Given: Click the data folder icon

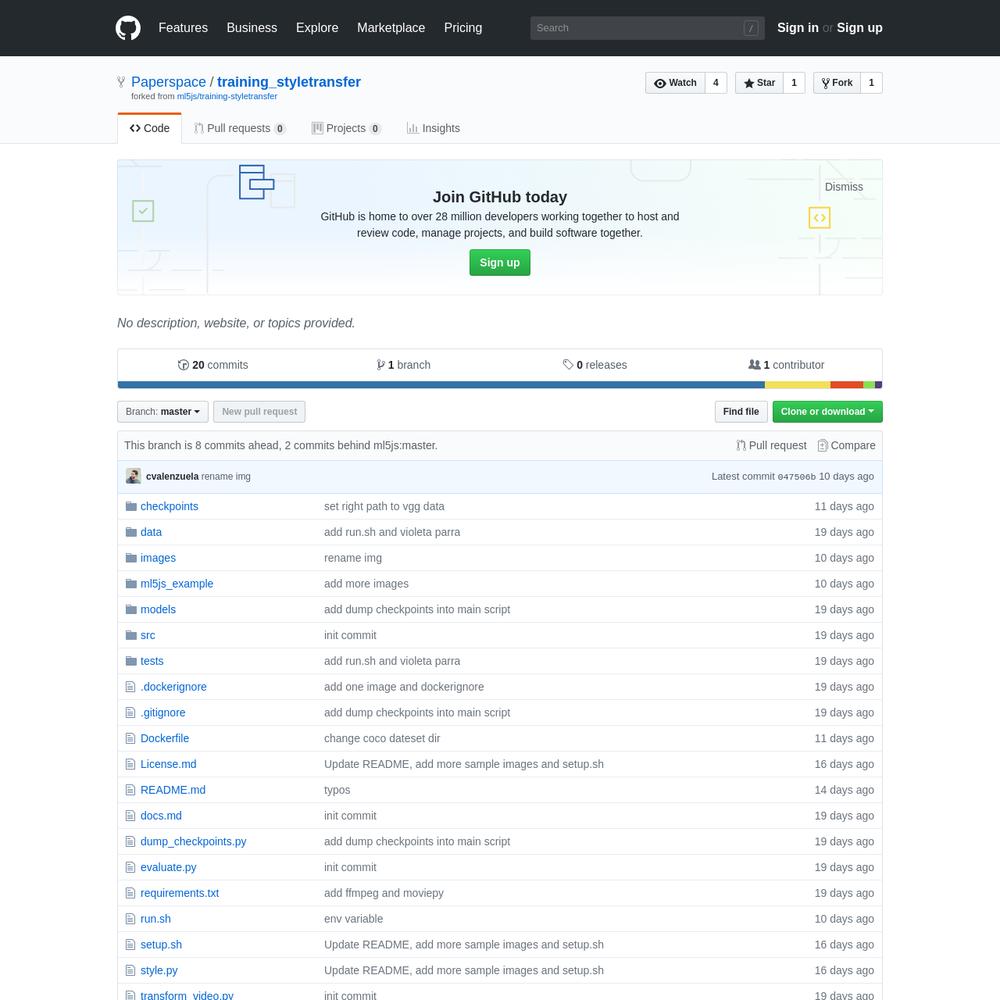Looking at the screenshot, I should 131,532.
